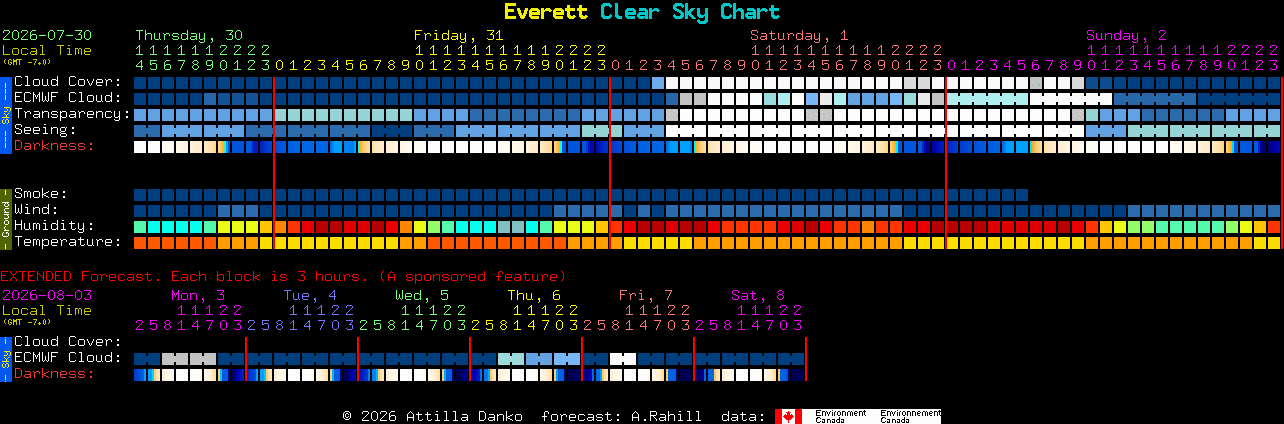Select the Thursday, 30 day heading
Screen dimensions: 1284x424
(x=188, y=35)
